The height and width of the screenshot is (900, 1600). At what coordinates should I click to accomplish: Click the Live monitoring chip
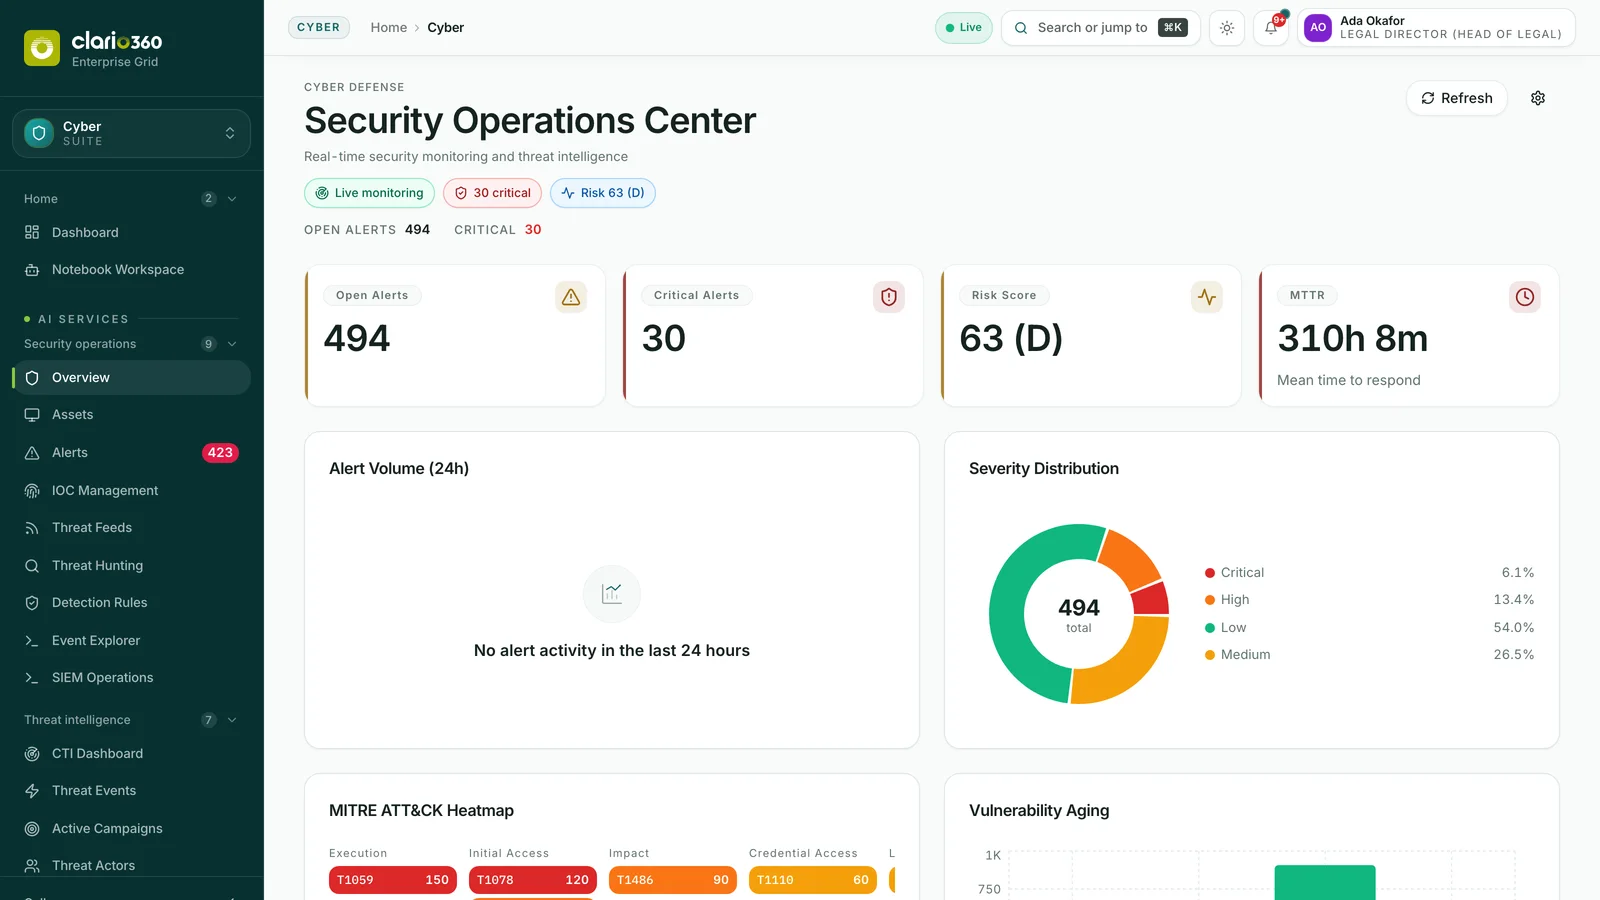(369, 193)
